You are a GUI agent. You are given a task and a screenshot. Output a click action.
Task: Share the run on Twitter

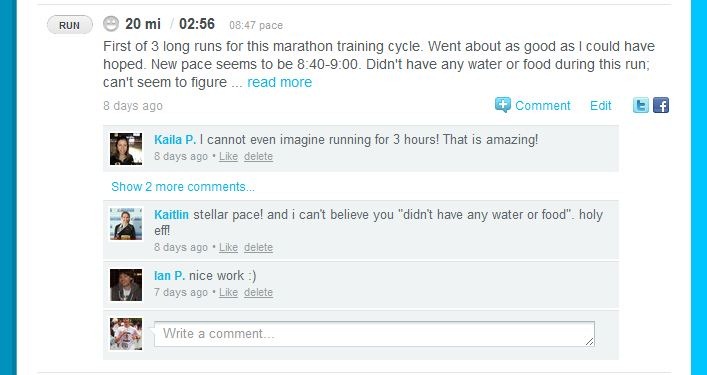click(641, 105)
